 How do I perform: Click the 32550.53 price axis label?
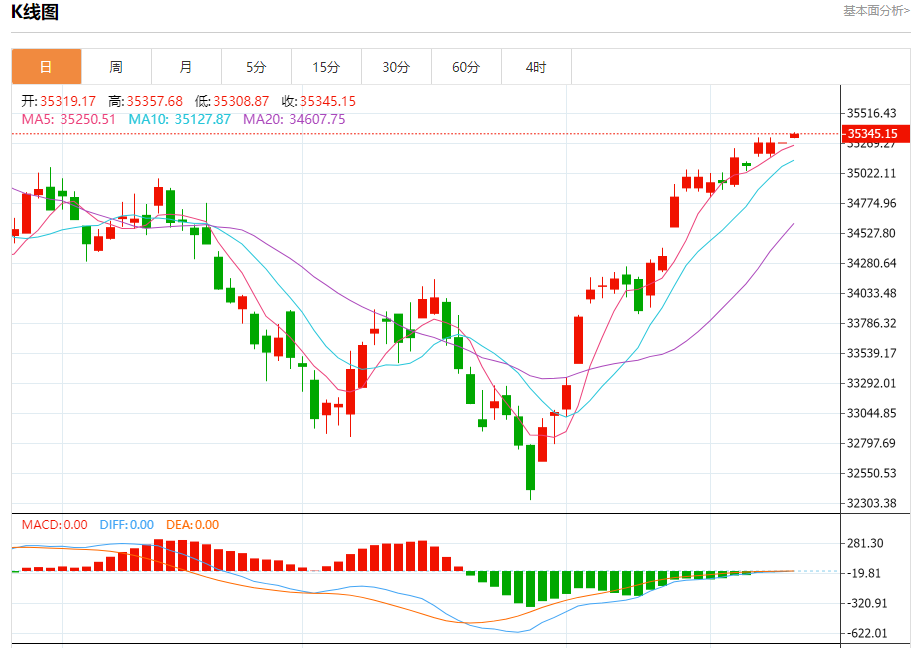872,473
